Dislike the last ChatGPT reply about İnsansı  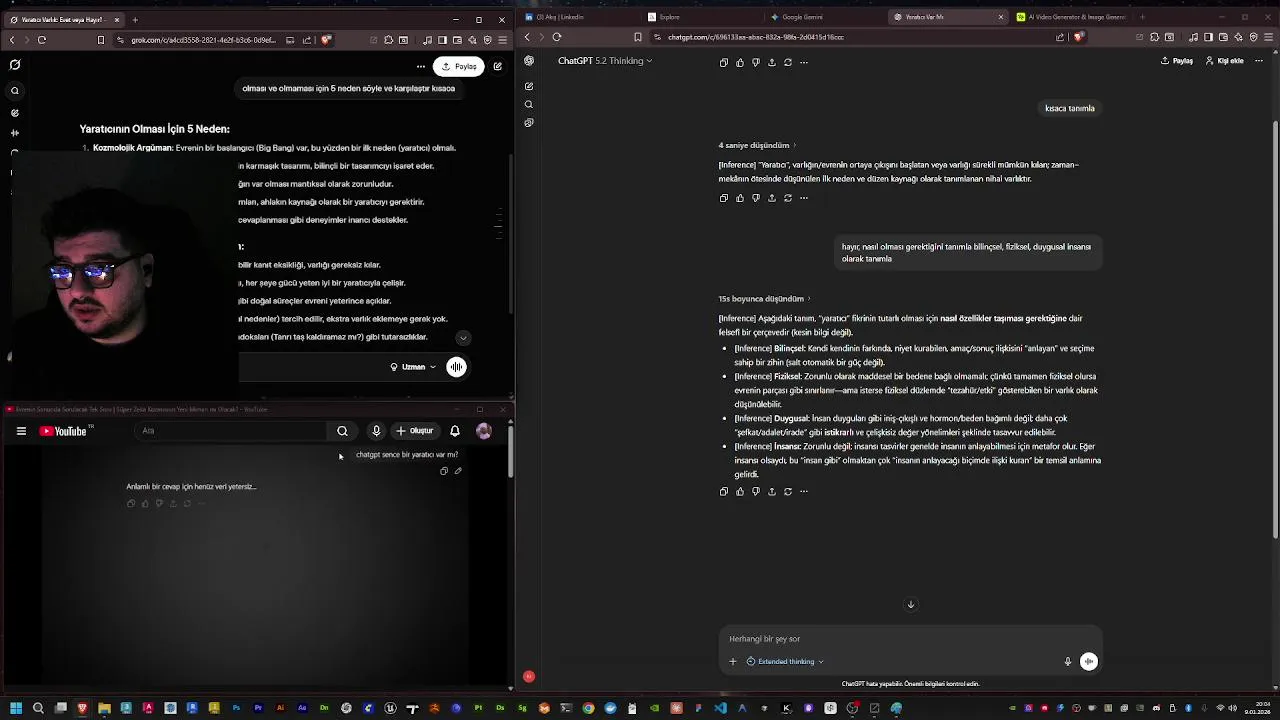pos(756,492)
